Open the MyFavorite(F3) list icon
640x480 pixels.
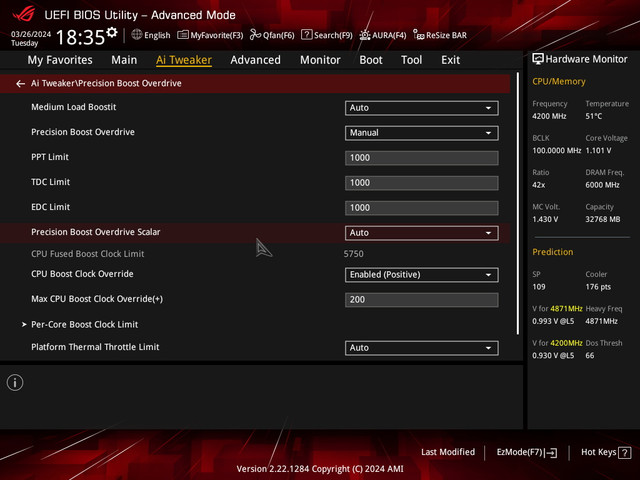click(183, 35)
